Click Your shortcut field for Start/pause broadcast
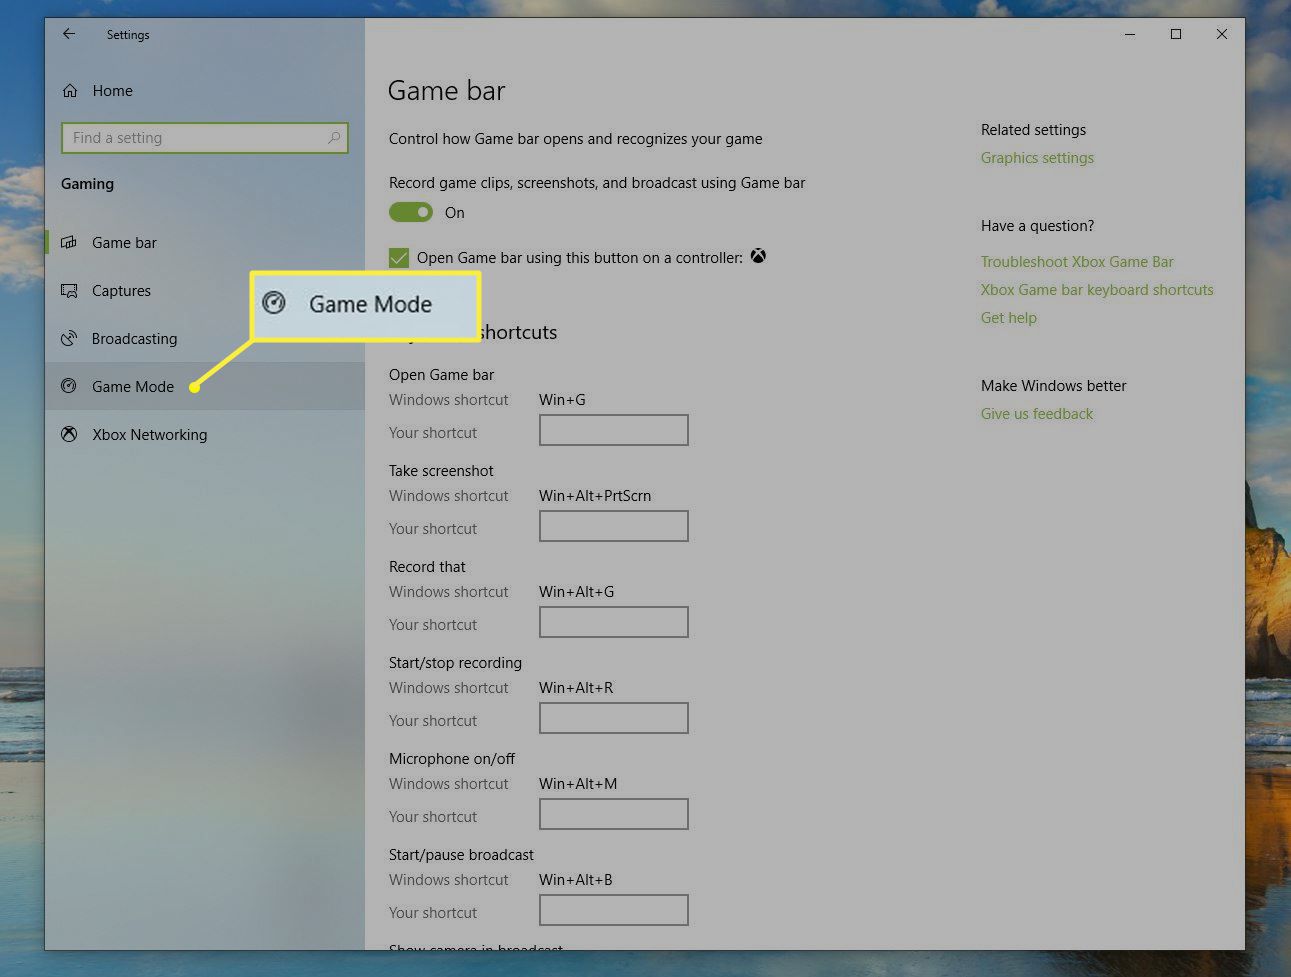Viewport: 1291px width, 977px height. [614, 910]
